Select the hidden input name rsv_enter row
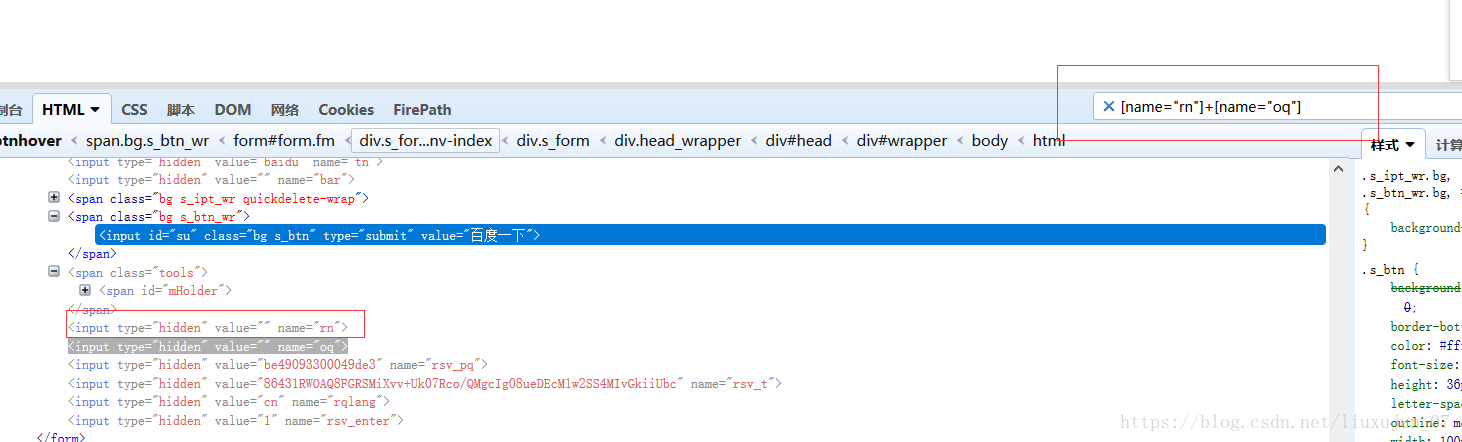The height and width of the screenshot is (442, 1462). click(235, 420)
